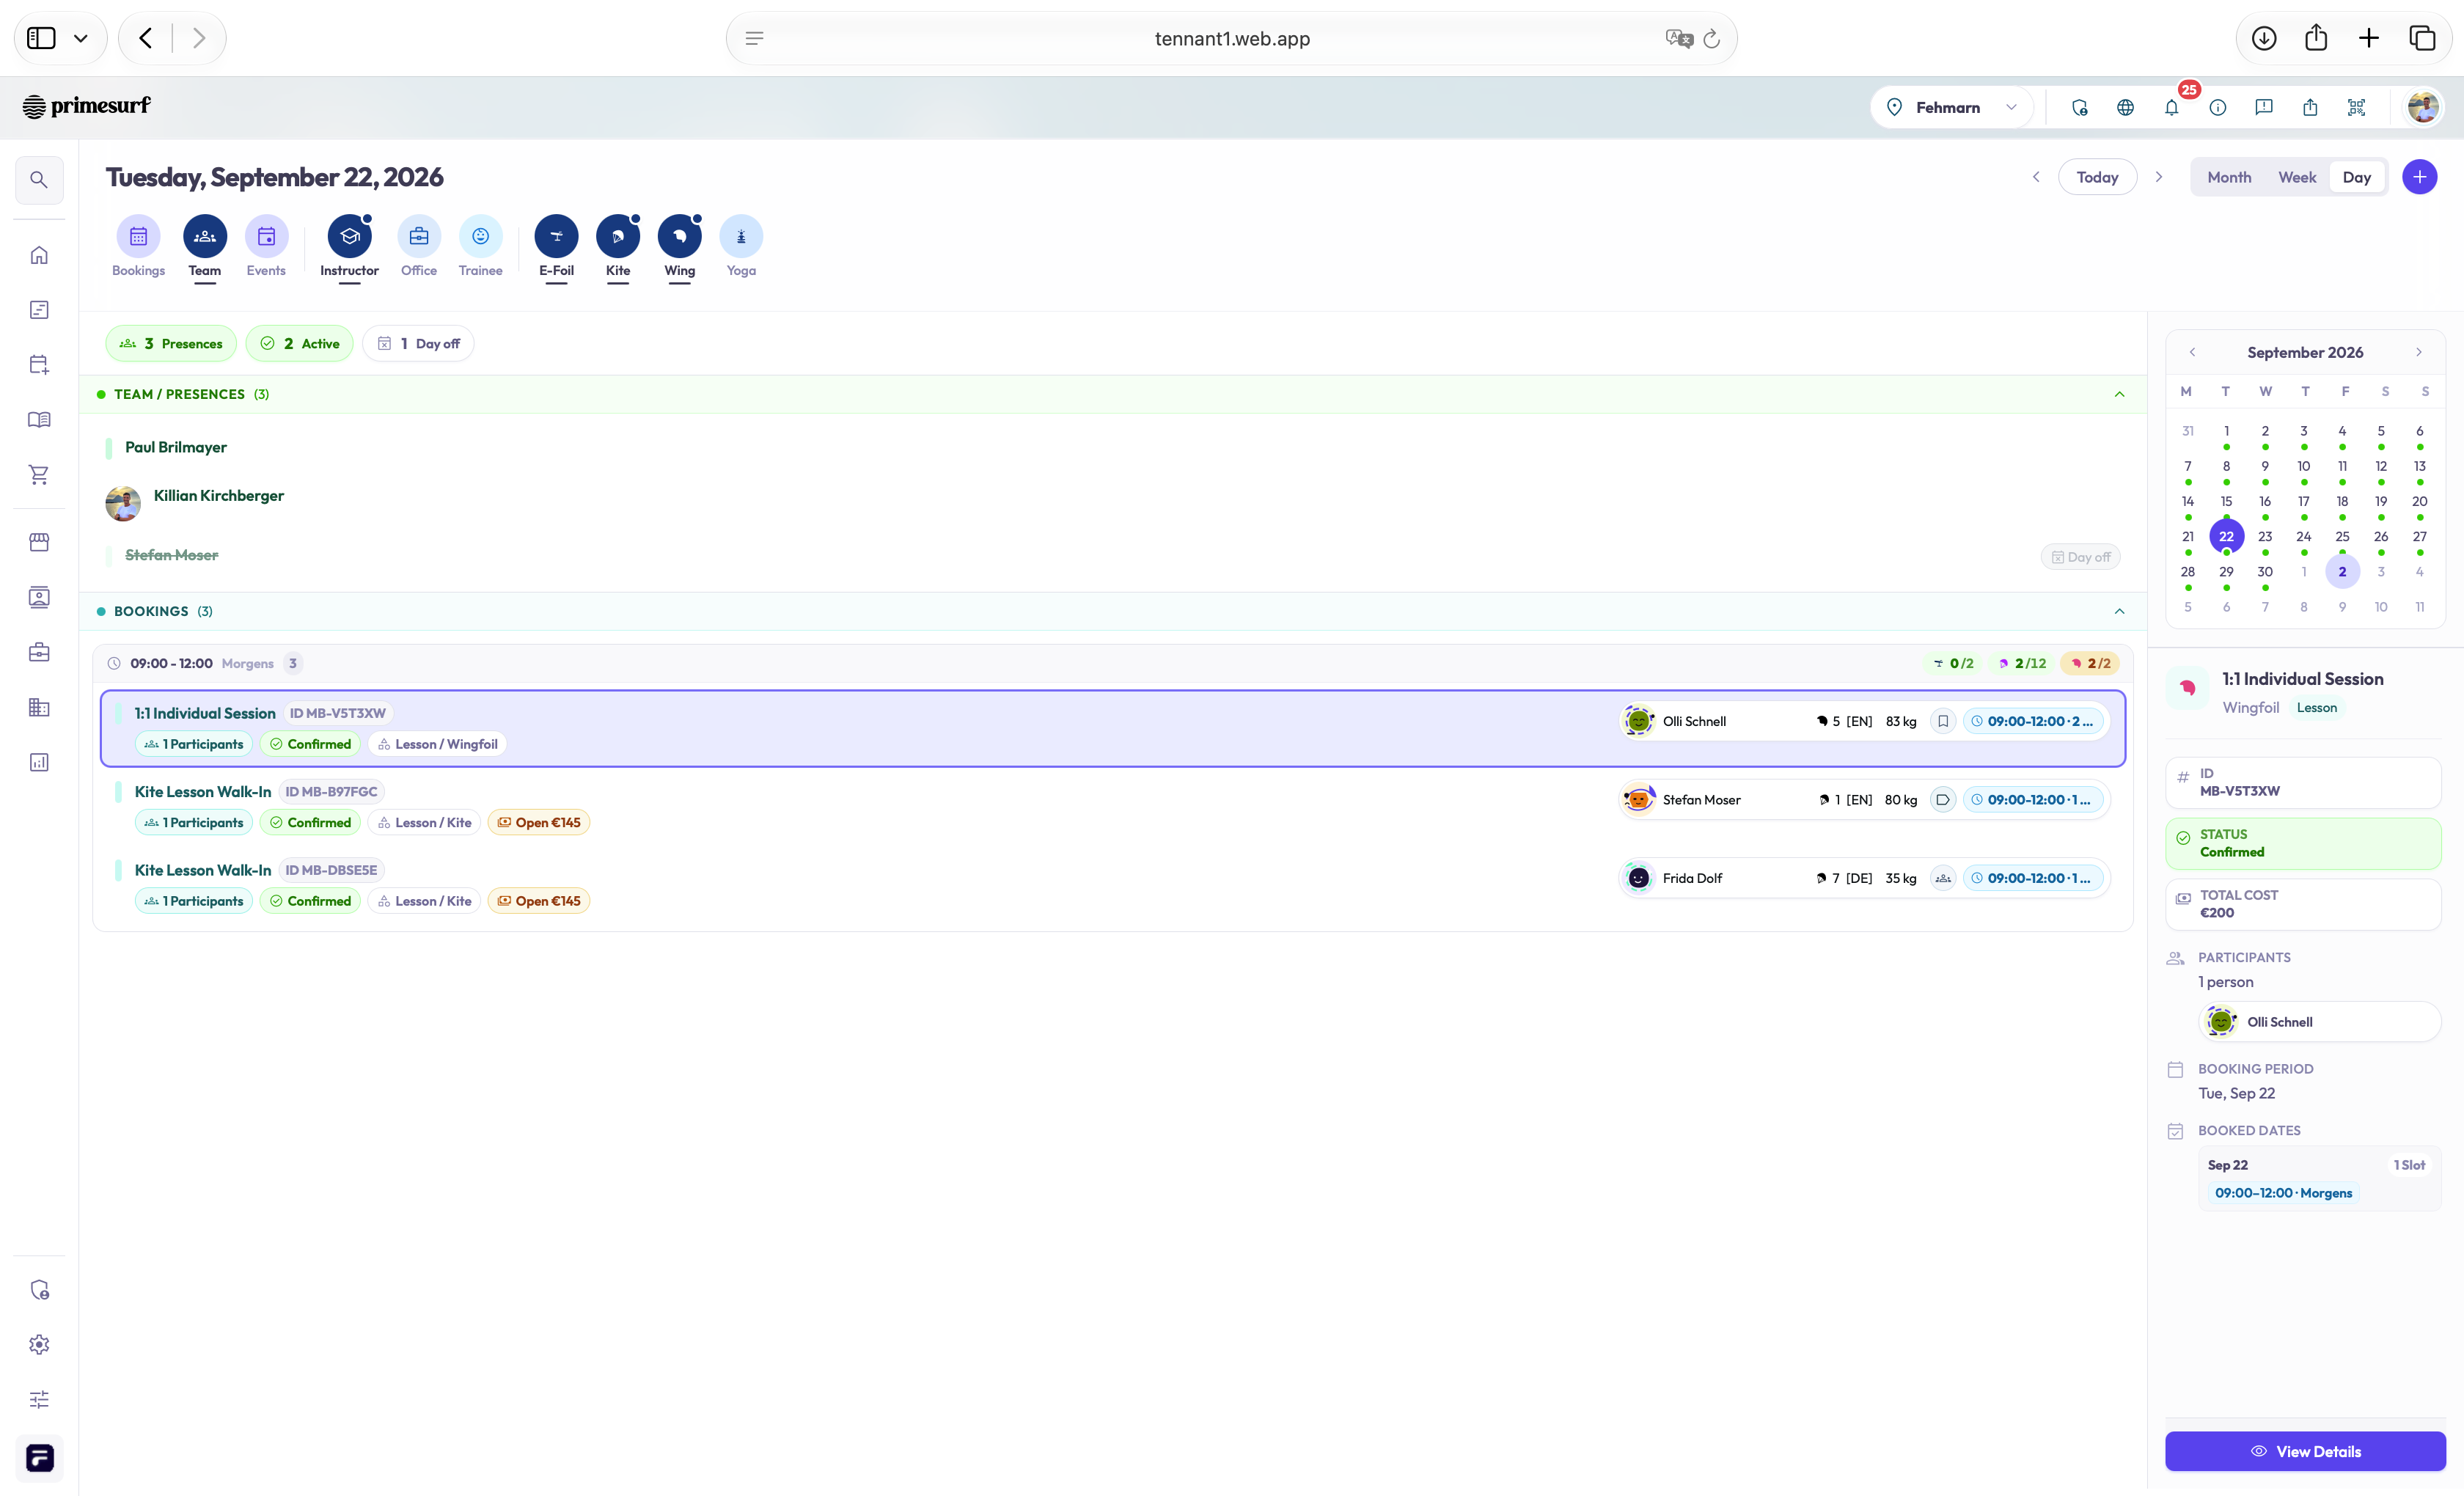2464x1496 pixels.
Task: Click the purple plus add button
Action: 2419,177
